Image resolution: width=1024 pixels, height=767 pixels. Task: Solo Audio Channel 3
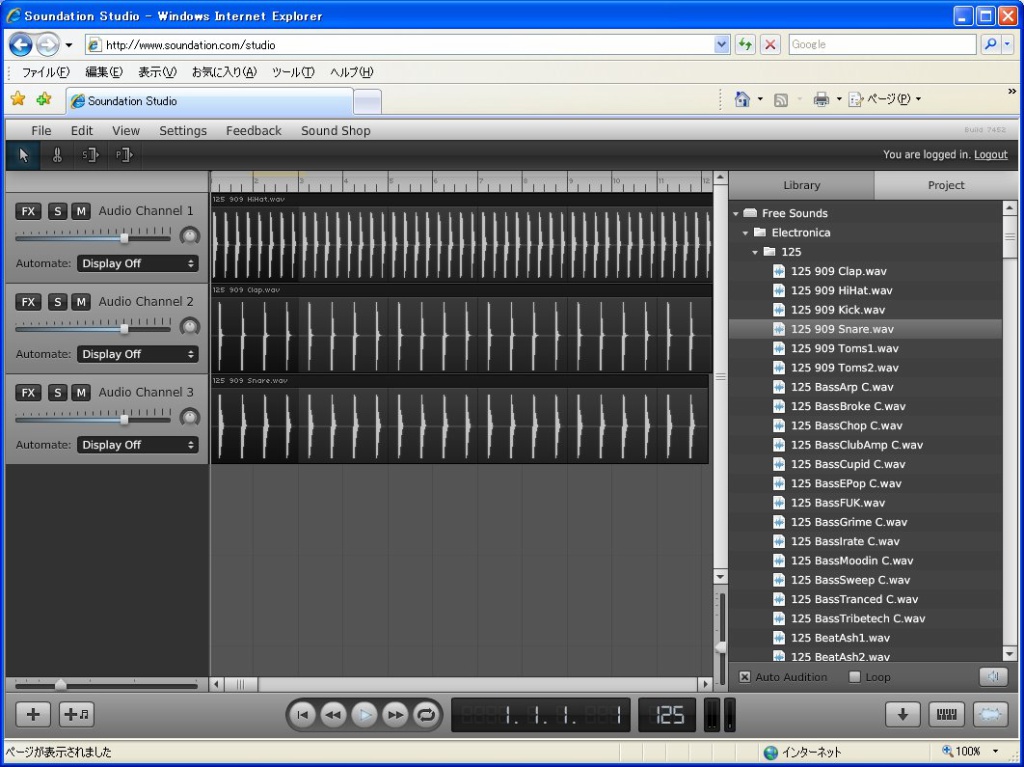[x=57, y=393]
